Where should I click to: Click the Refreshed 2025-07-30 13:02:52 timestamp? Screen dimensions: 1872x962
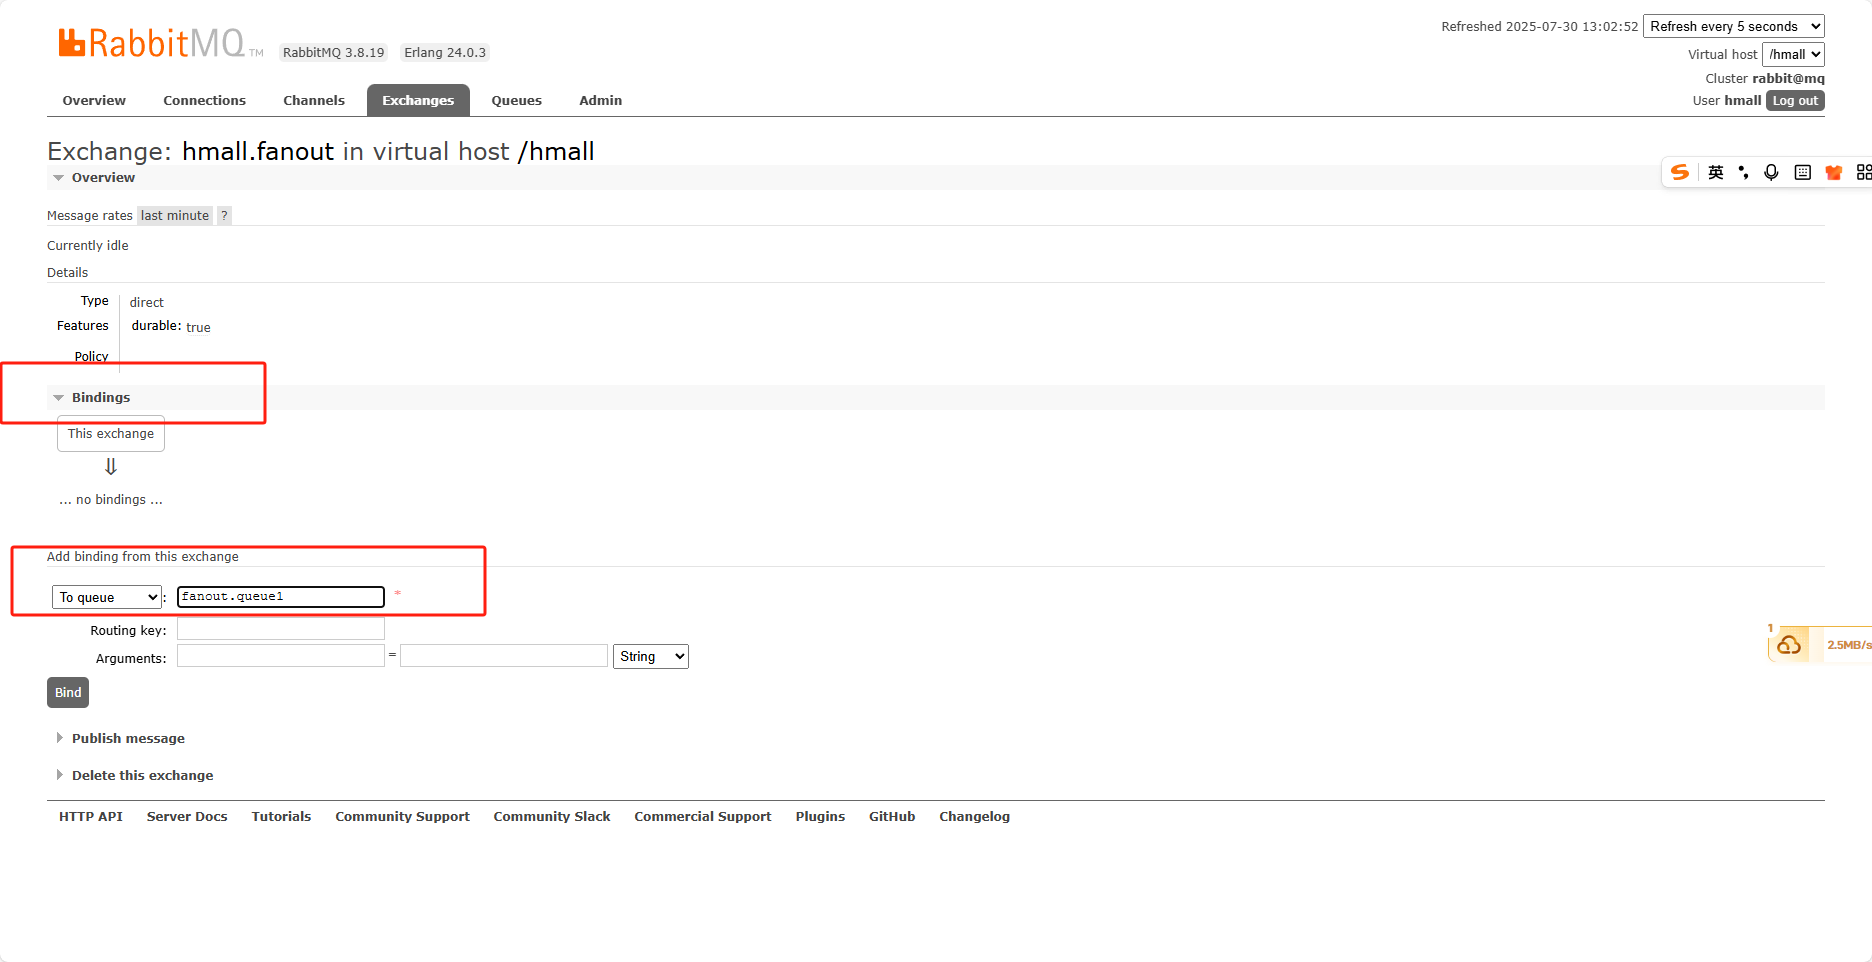1540,26
